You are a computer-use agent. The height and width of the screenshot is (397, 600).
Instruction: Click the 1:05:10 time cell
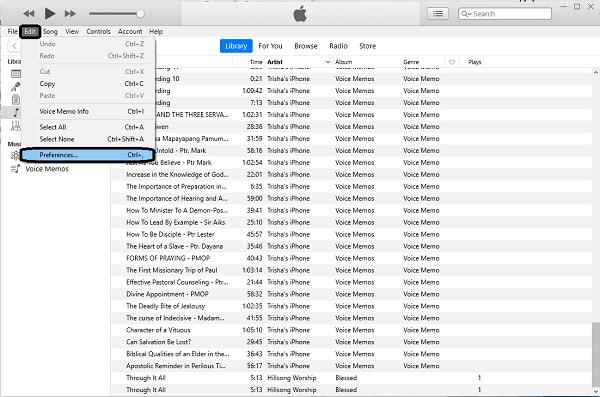click(x=252, y=330)
